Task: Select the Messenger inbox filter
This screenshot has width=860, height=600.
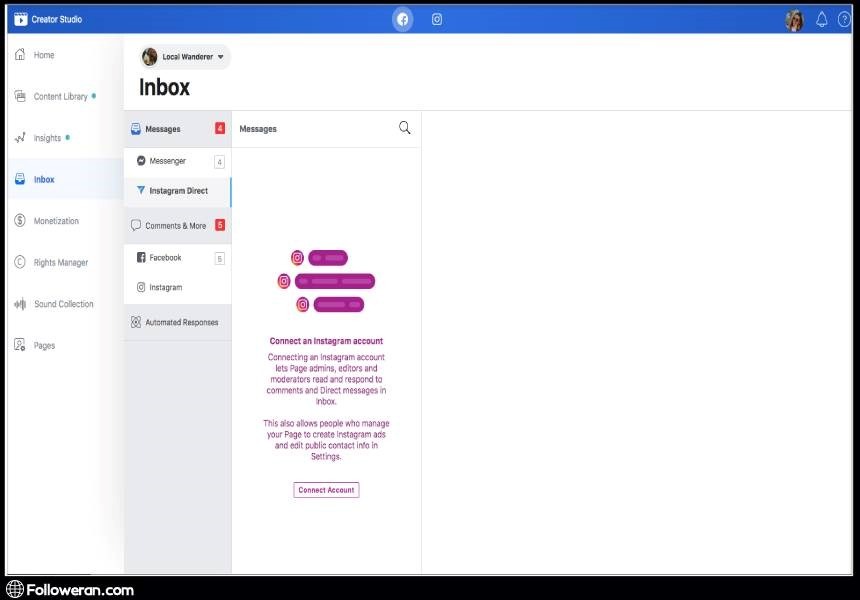Action: pos(168,161)
